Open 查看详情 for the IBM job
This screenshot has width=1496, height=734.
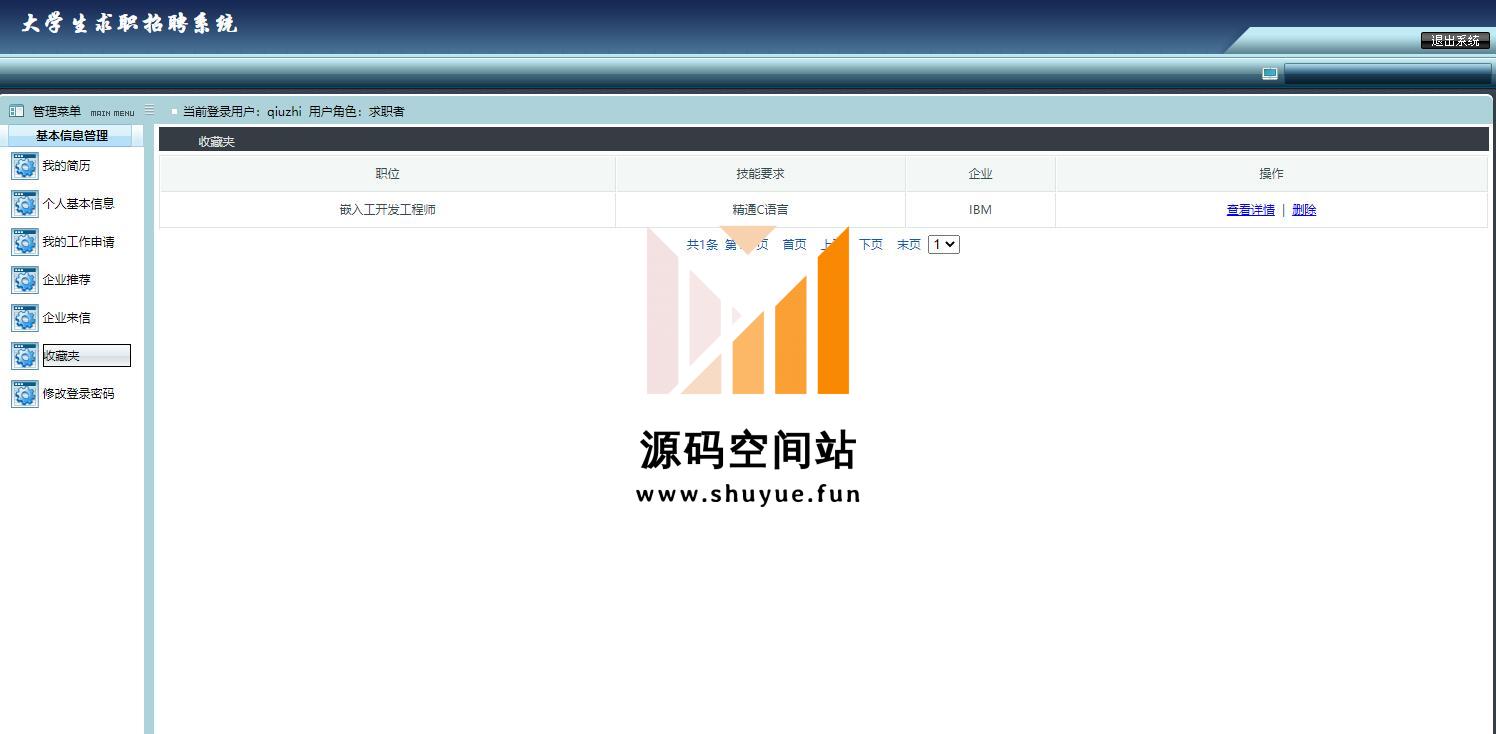pyautogui.click(x=1250, y=210)
